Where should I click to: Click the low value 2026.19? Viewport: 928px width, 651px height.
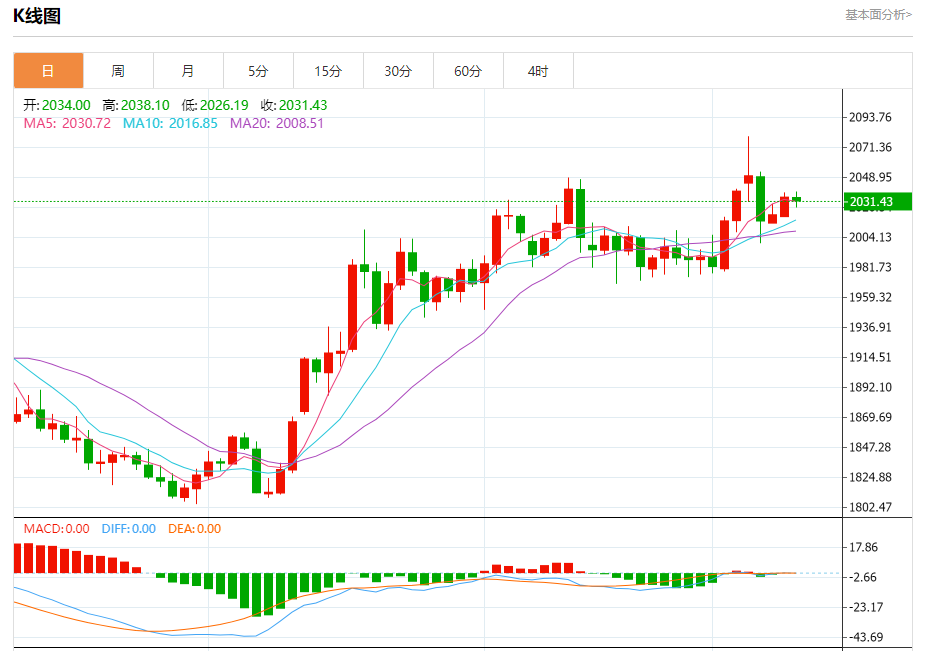pos(224,105)
